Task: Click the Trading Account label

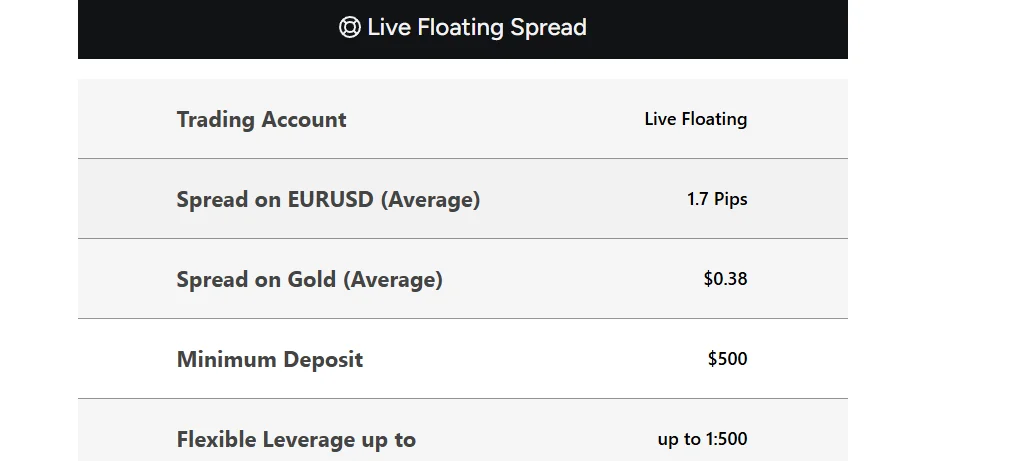Action: (261, 120)
